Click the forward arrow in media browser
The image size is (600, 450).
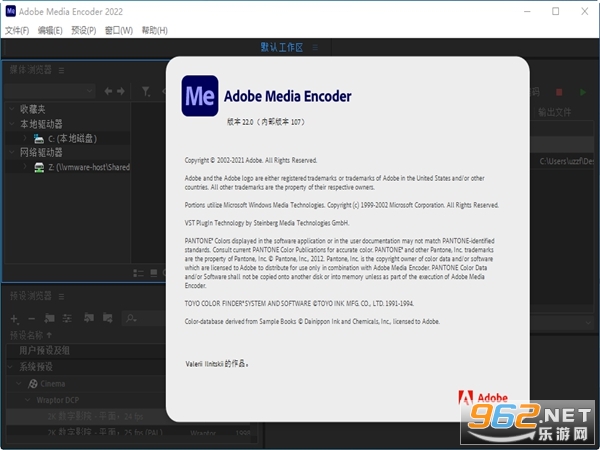point(121,91)
